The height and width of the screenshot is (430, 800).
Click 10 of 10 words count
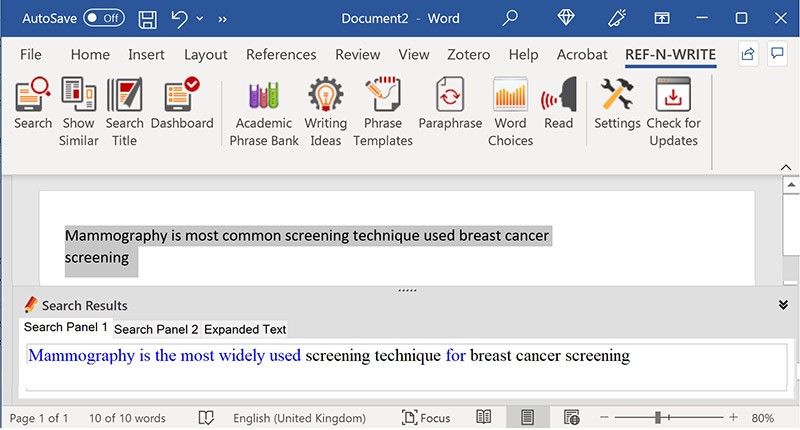(x=127, y=418)
